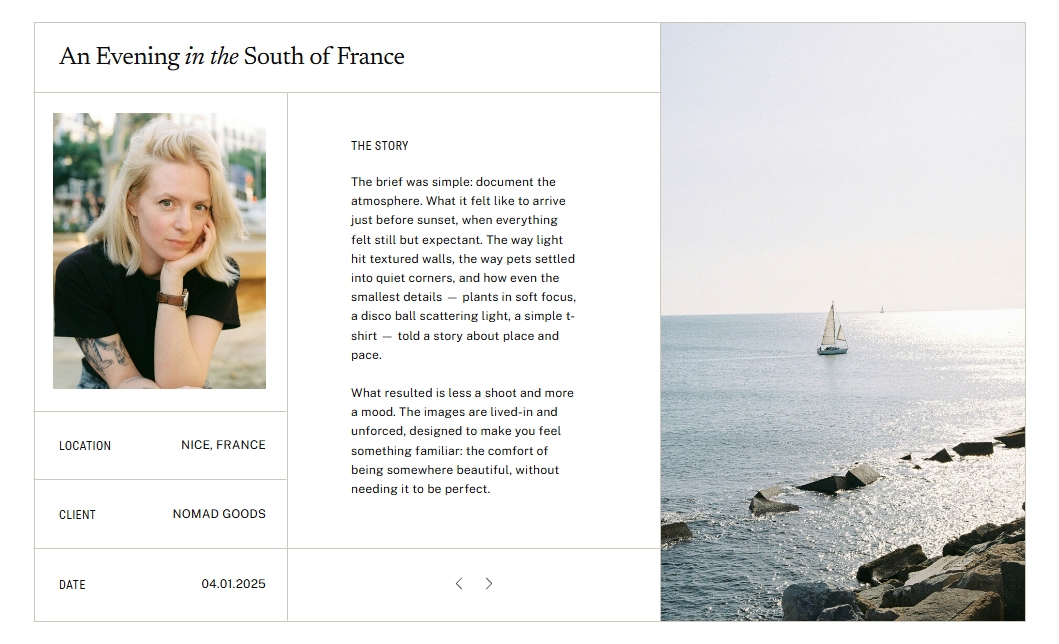The height and width of the screenshot is (644, 1059).
Task: Select the "THE STORY" heading
Action: pyautogui.click(x=379, y=146)
